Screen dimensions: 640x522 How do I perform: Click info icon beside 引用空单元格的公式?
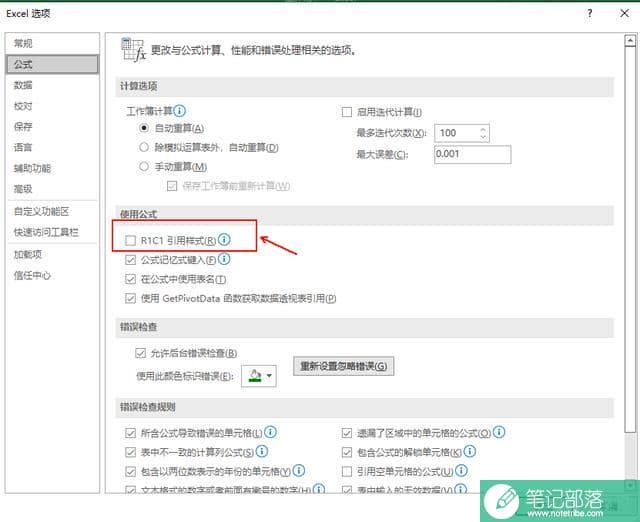[x=461, y=471]
